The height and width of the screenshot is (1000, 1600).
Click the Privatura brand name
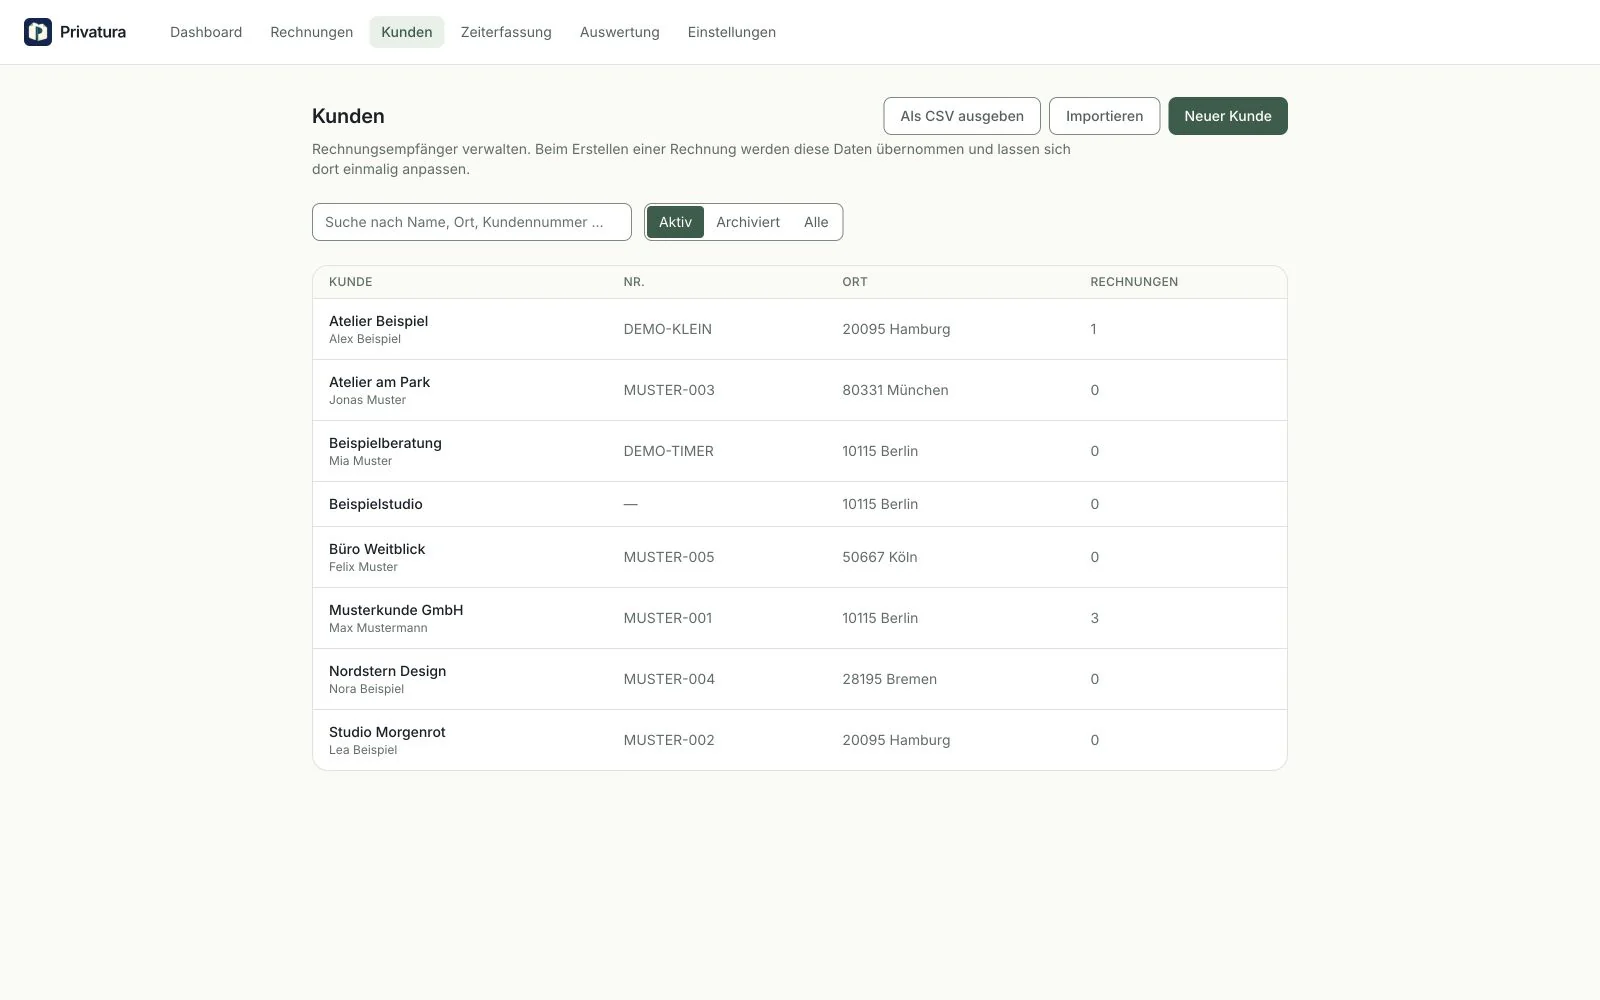pyautogui.click(x=93, y=32)
